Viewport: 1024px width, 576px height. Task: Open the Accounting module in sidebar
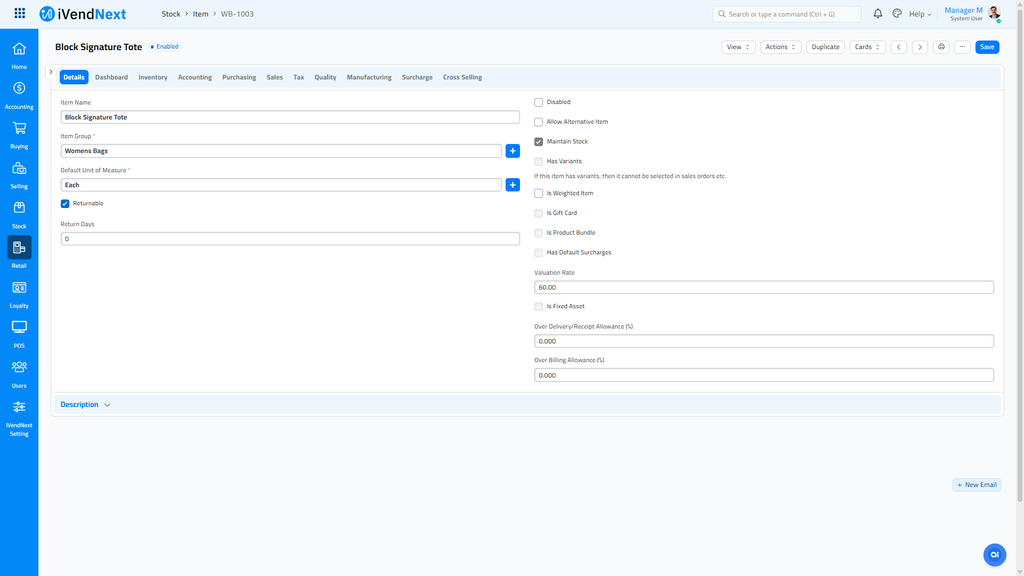pyautogui.click(x=19, y=89)
